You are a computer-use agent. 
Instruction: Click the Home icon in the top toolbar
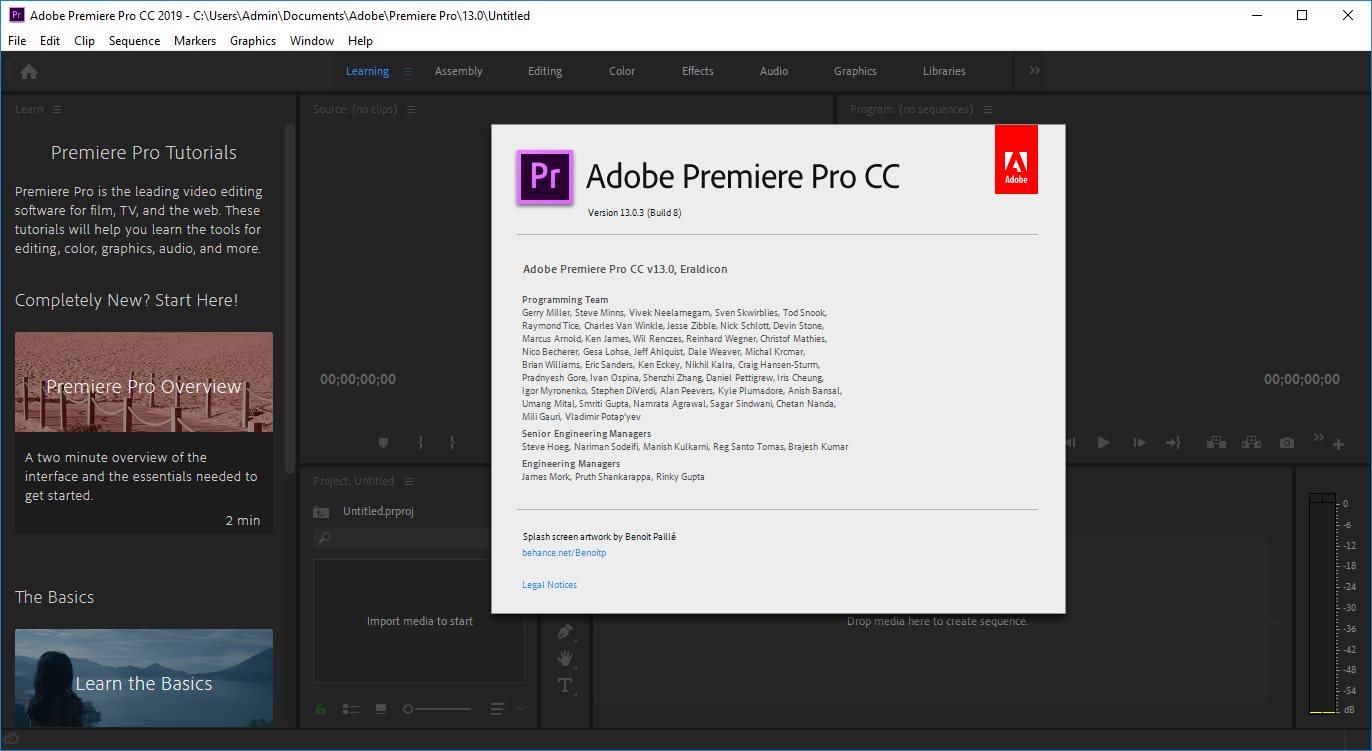[28, 71]
